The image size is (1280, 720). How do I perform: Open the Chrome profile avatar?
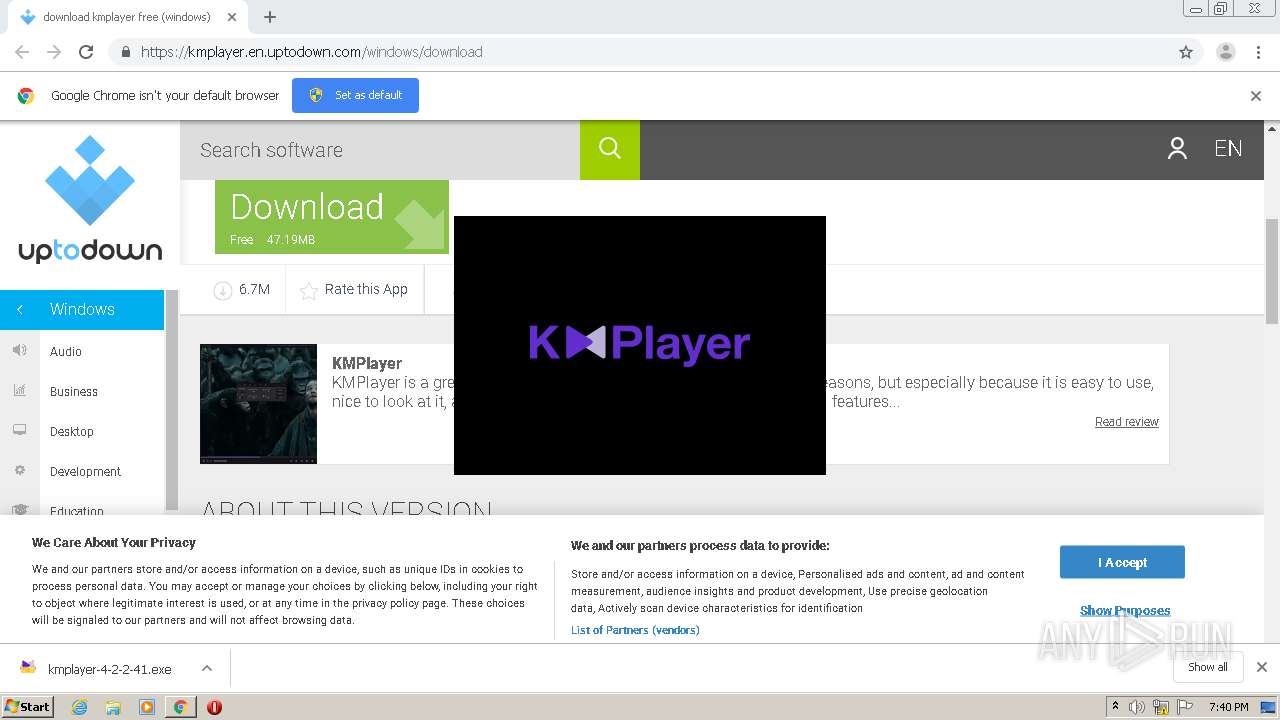tap(1226, 52)
